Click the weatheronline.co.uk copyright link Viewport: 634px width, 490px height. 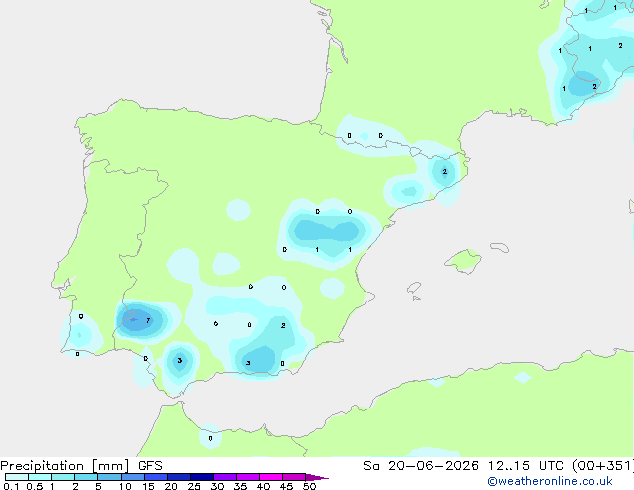coord(550,481)
